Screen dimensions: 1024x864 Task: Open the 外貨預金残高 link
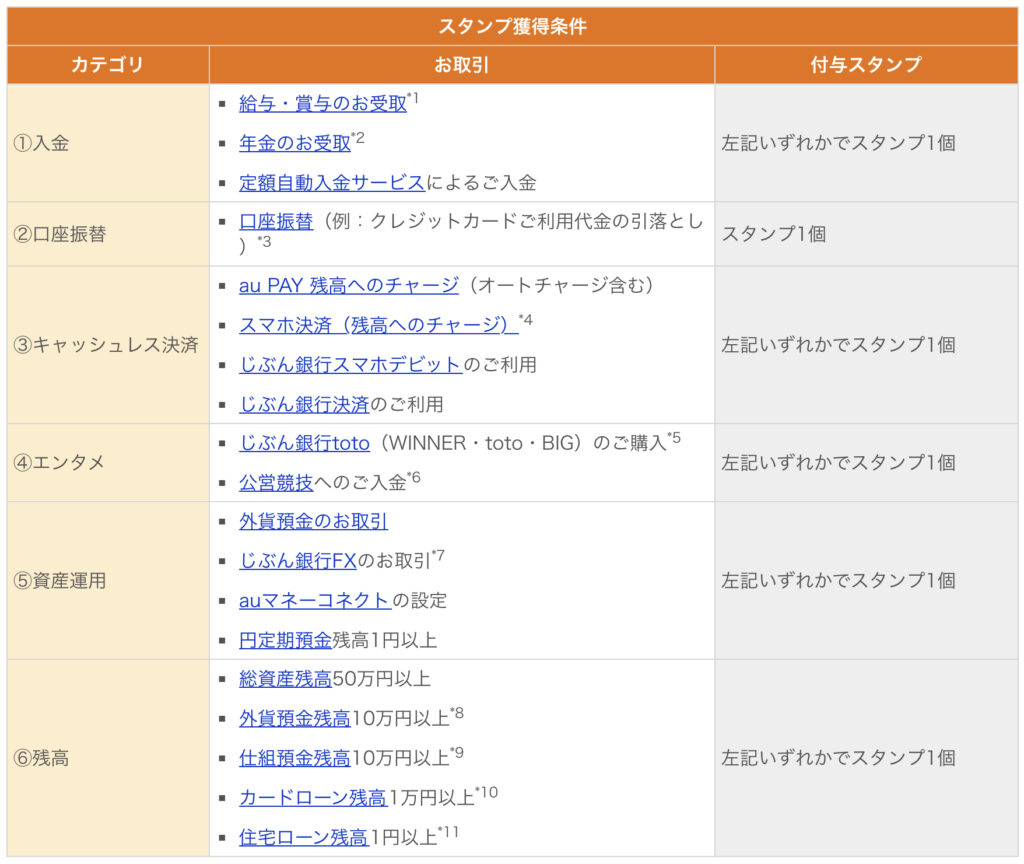pos(295,719)
